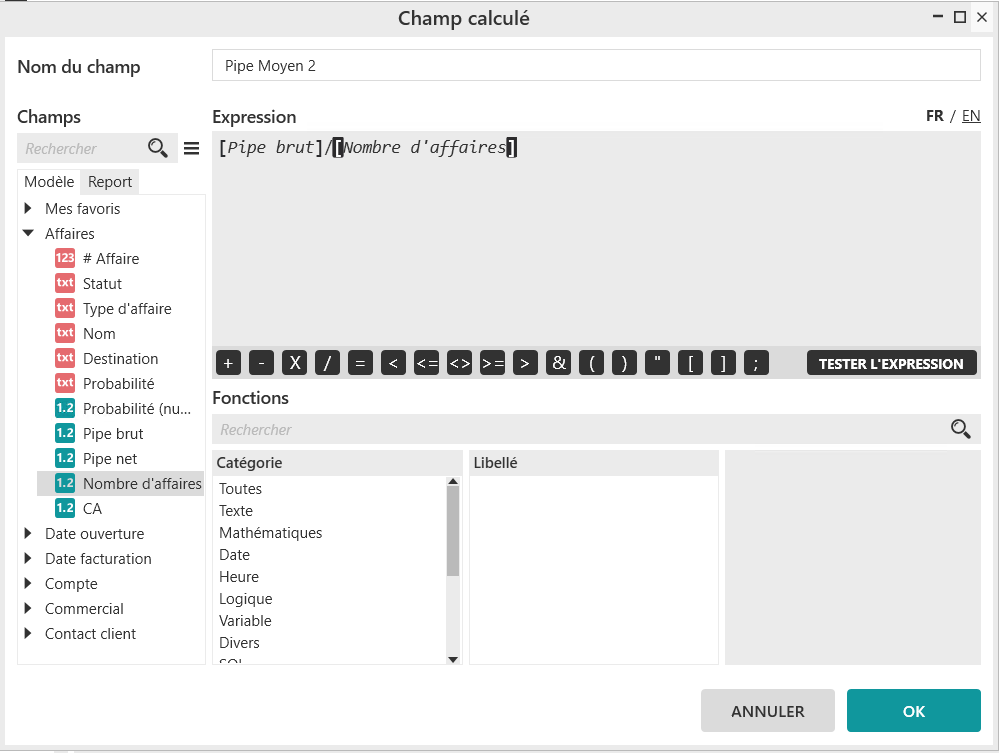999x753 pixels.
Task: Click the plus operator button
Action: point(228,363)
